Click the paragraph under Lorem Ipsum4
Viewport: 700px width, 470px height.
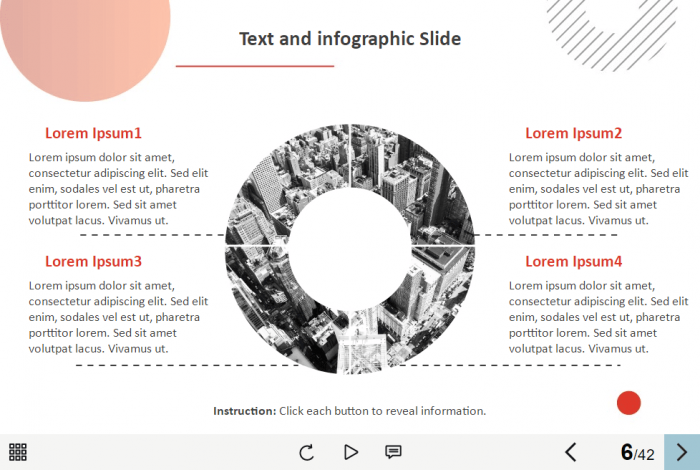(x=598, y=317)
